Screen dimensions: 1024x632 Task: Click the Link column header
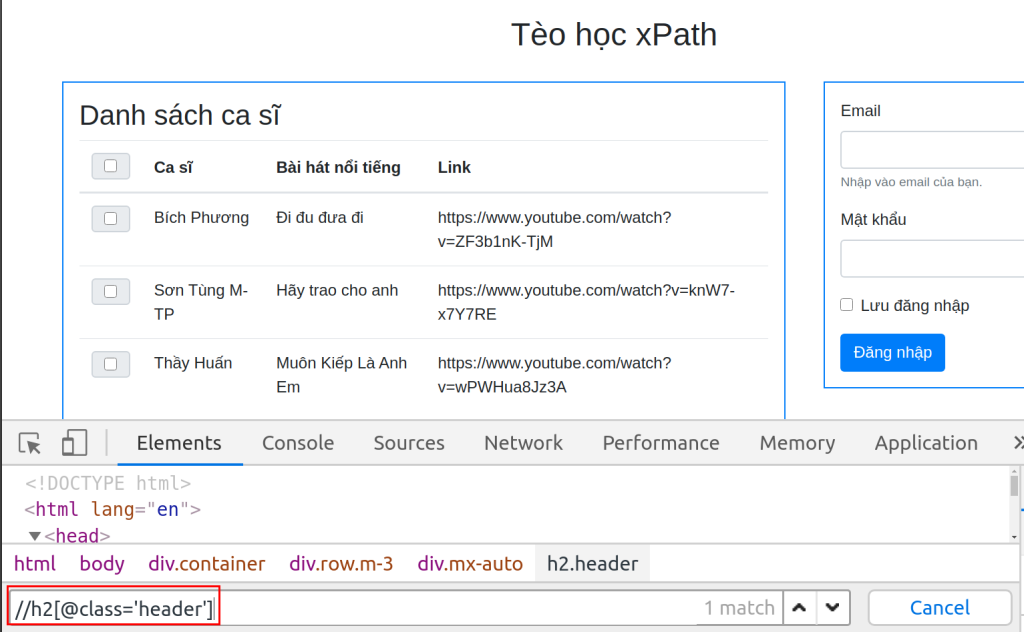(454, 168)
